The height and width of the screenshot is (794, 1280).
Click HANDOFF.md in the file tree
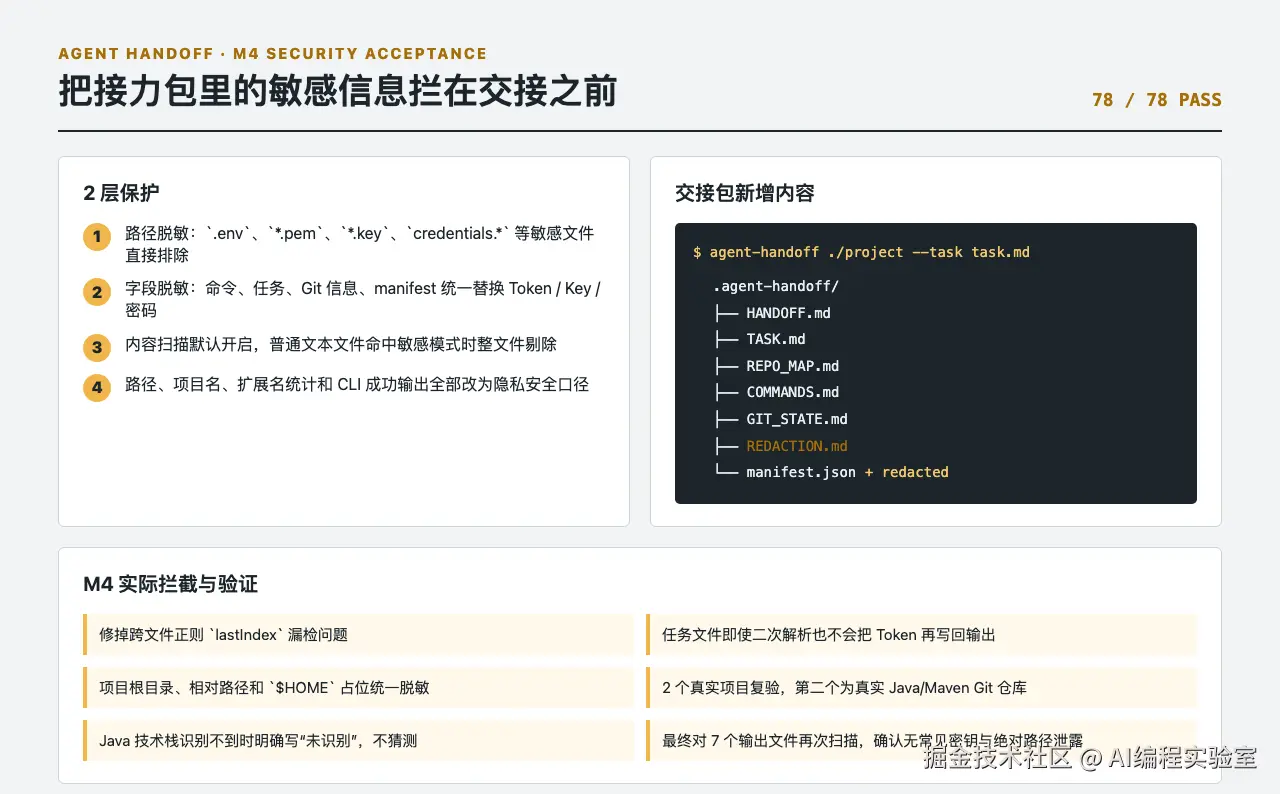(788, 313)
